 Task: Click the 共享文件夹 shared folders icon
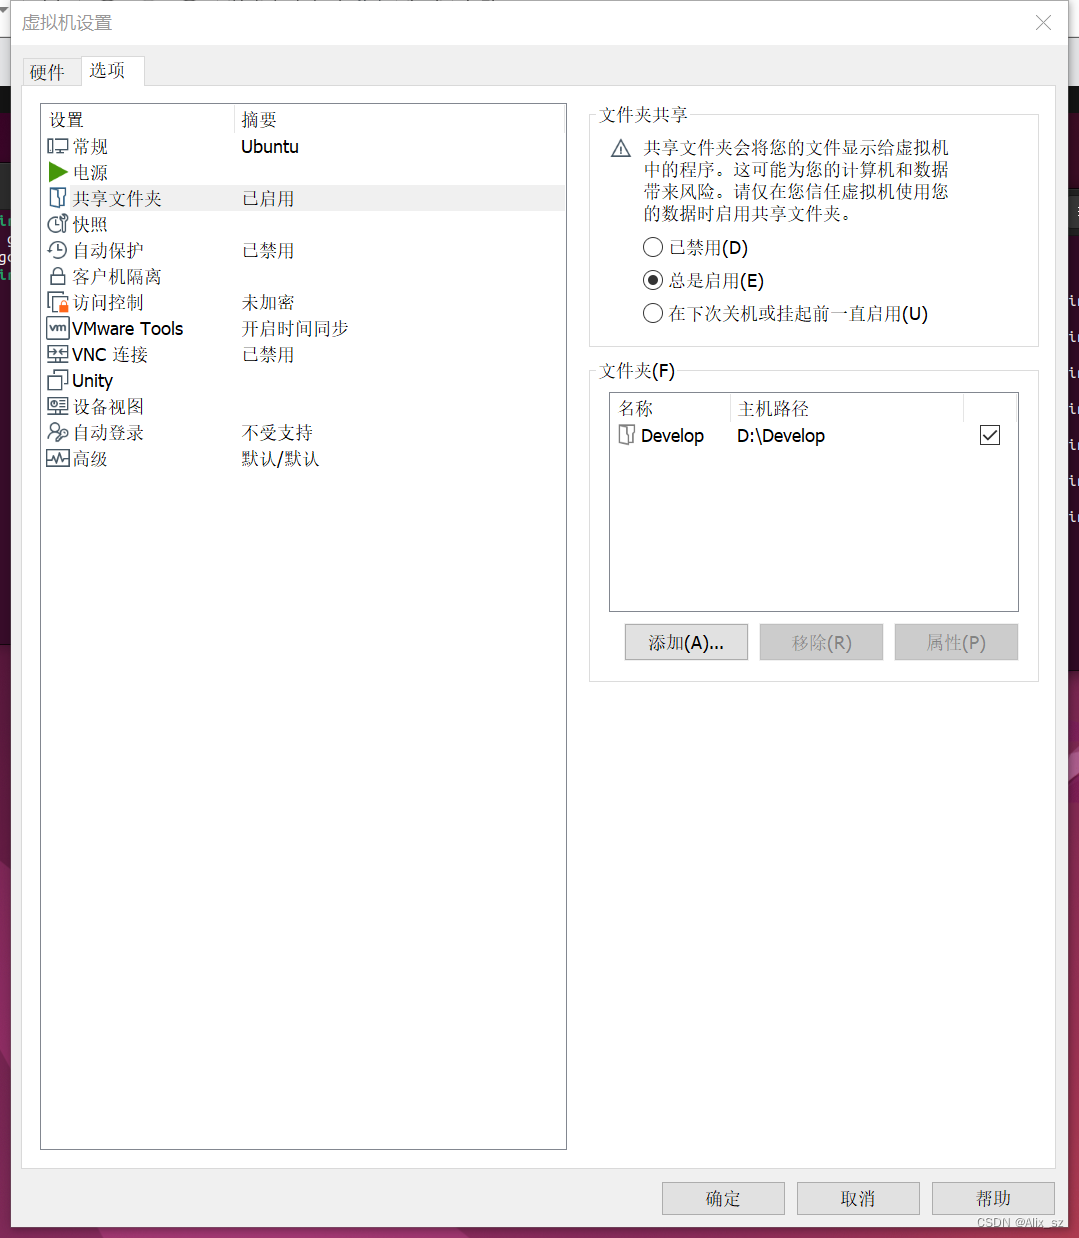[x=58, y=198]
